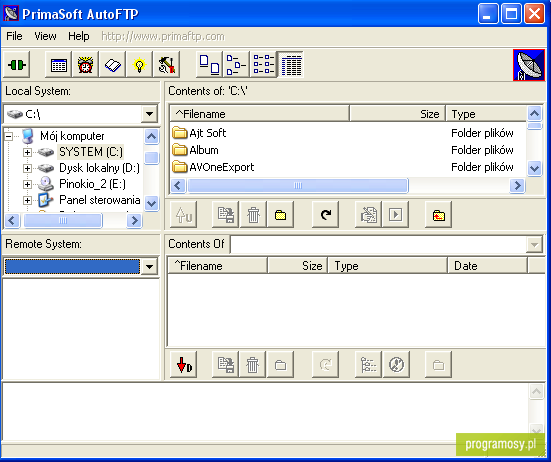This screenshot has height=462, width=551.
Task: Click remote pane new folder icon
Action: (280, 365)
